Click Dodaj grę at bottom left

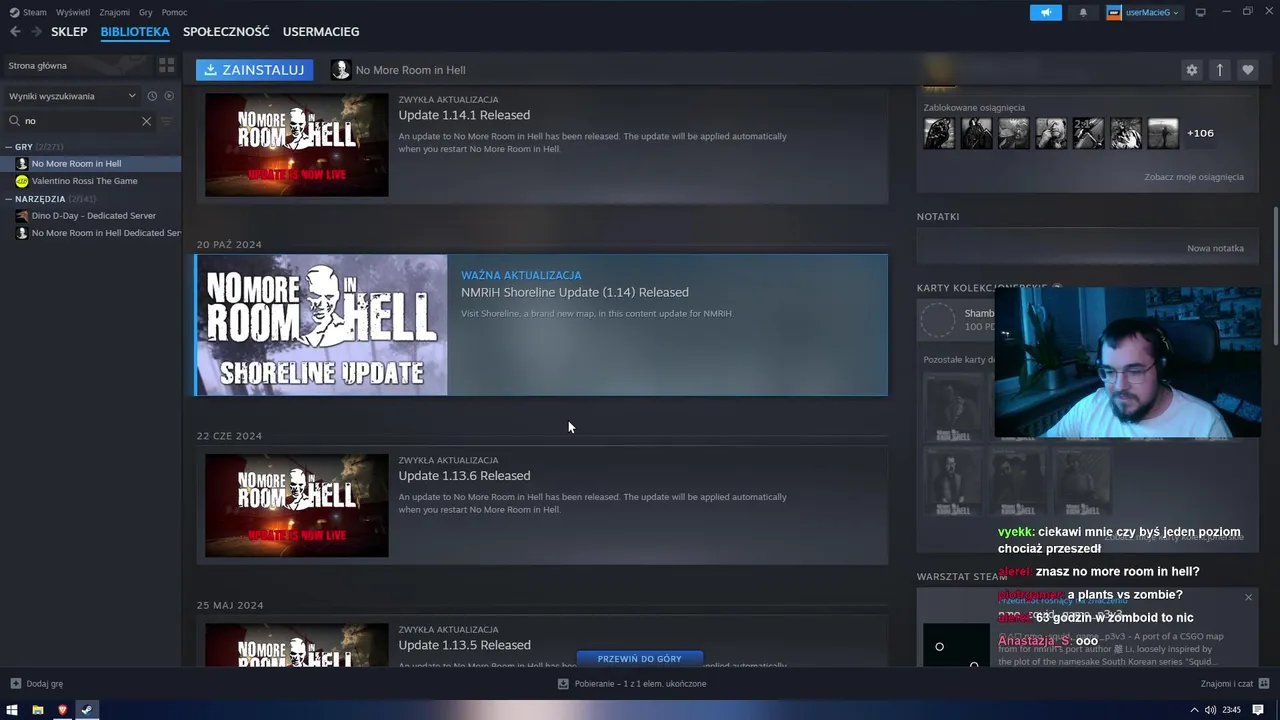(x=37, y=684)
